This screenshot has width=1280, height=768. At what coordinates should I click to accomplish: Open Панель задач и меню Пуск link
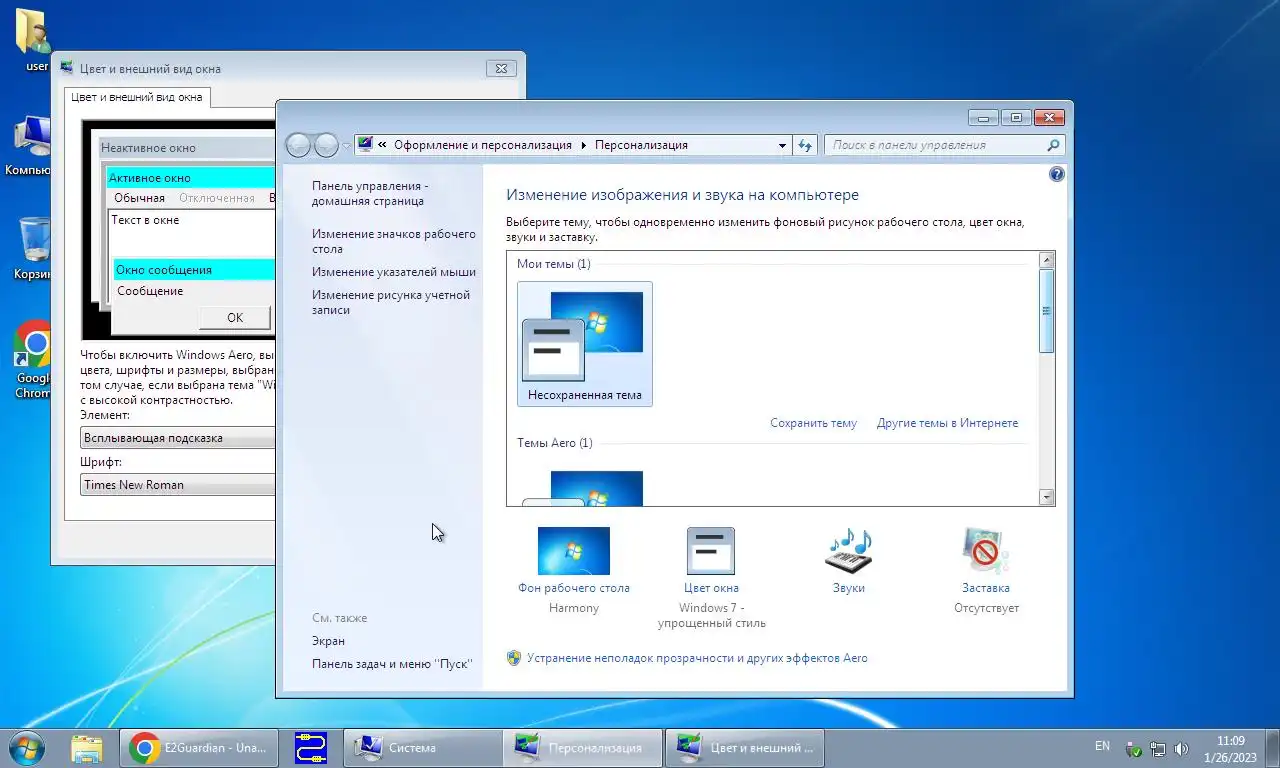pos(392,664)
